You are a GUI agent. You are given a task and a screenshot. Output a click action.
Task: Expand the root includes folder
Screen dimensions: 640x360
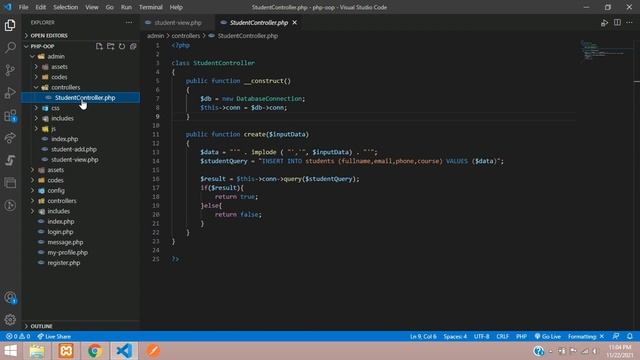[x=58, y=211]
